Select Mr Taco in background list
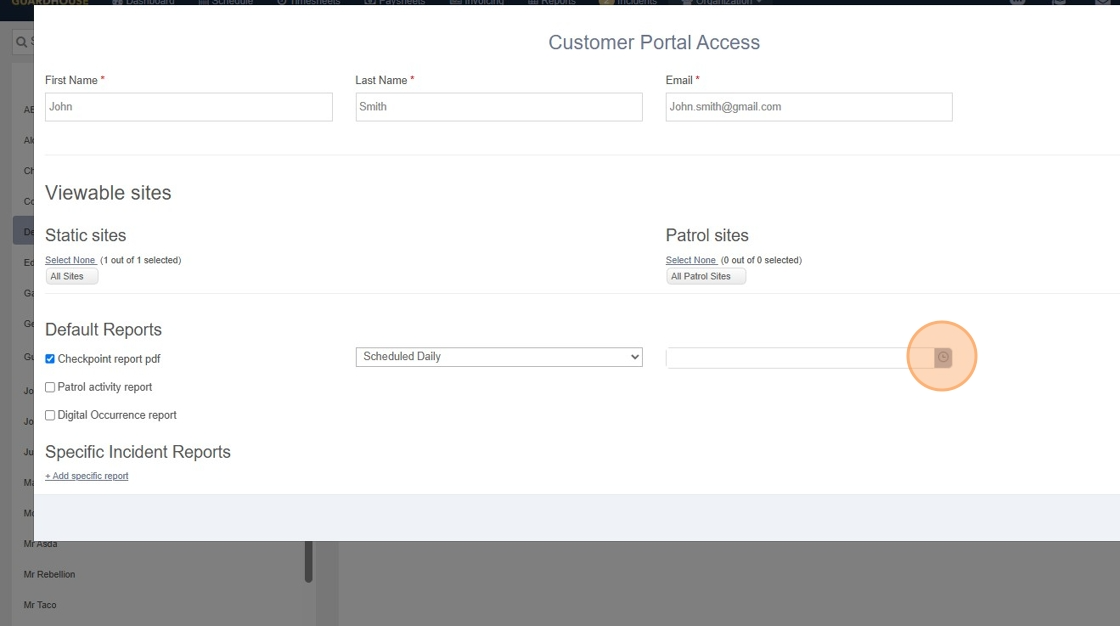Screen dimensions: 1120x626 point(40,605)
